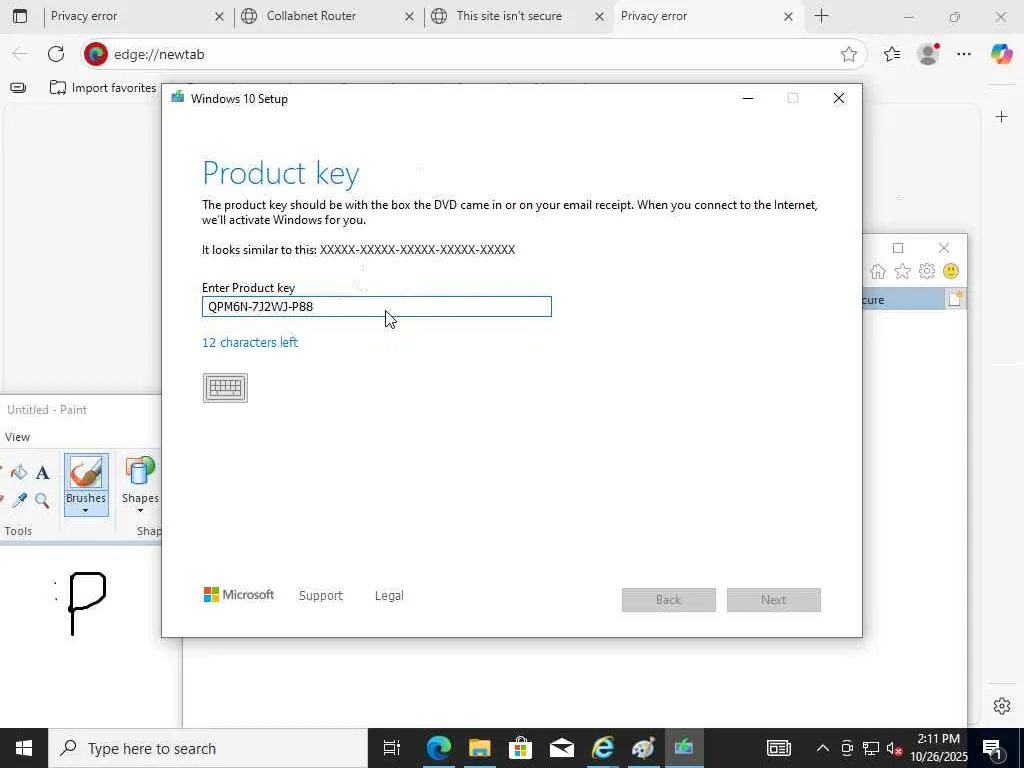
Task: Click the Microsoft logo in Setup
Action: (x=238, y=595)
